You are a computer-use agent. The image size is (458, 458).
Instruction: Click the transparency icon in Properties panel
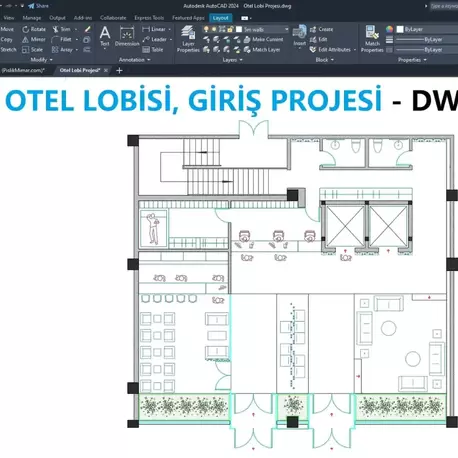coord(389,50)
